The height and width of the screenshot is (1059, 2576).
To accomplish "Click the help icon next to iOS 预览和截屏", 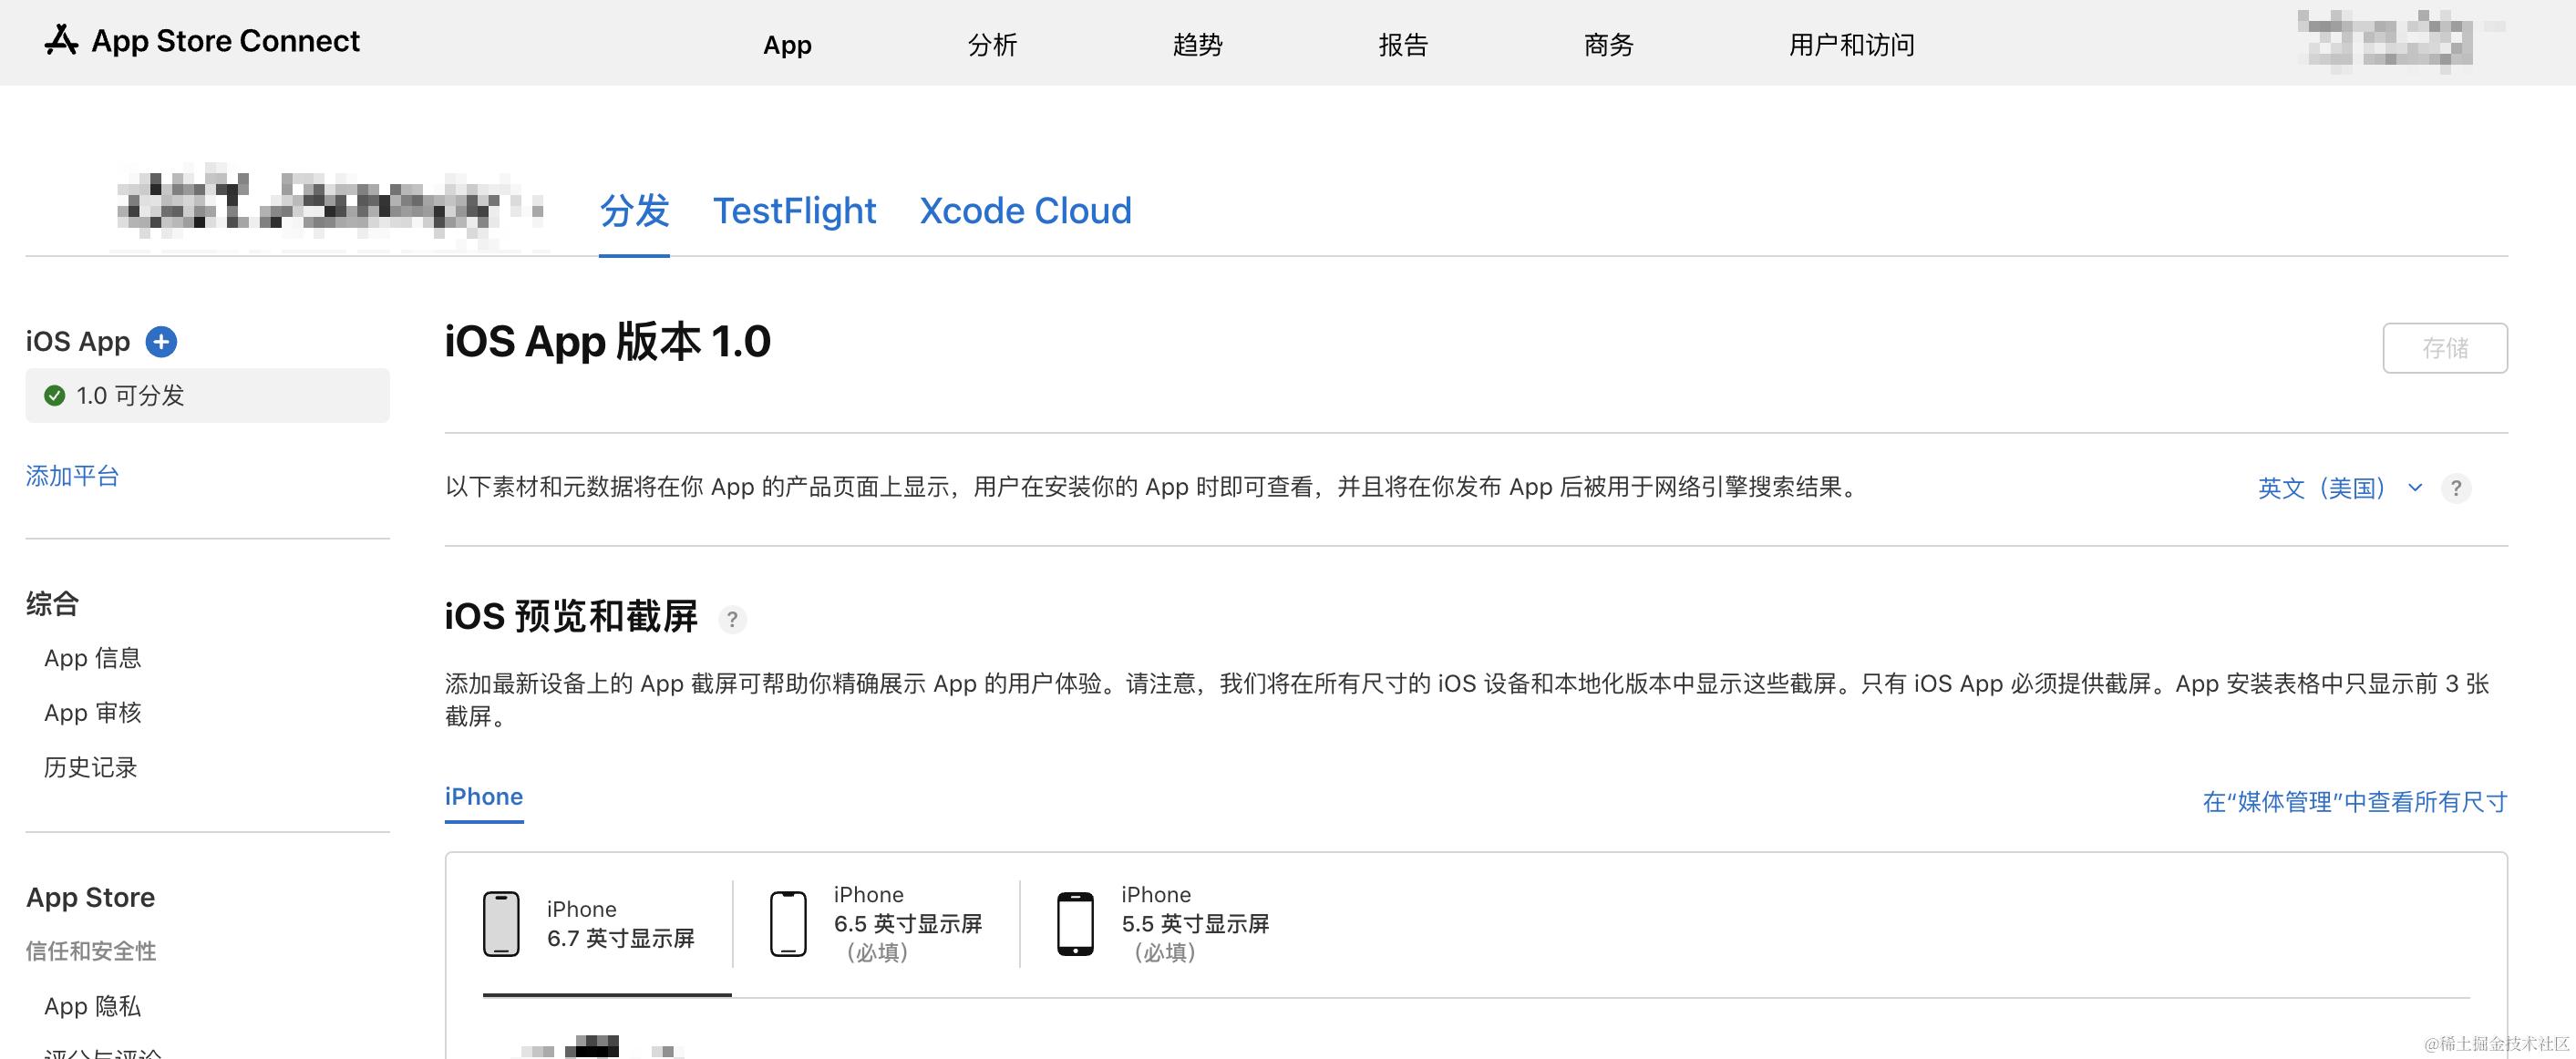I will coord(732,619).
